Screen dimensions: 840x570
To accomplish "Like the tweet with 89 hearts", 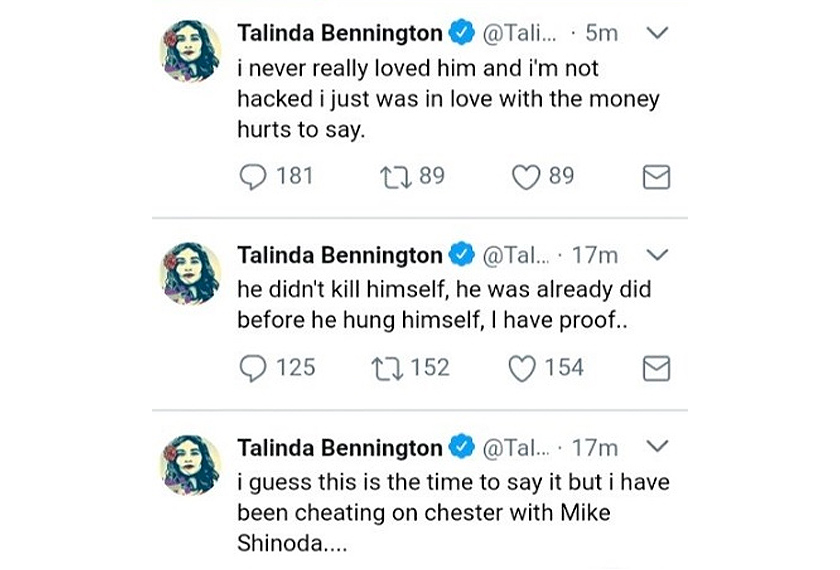I will 526,177.
